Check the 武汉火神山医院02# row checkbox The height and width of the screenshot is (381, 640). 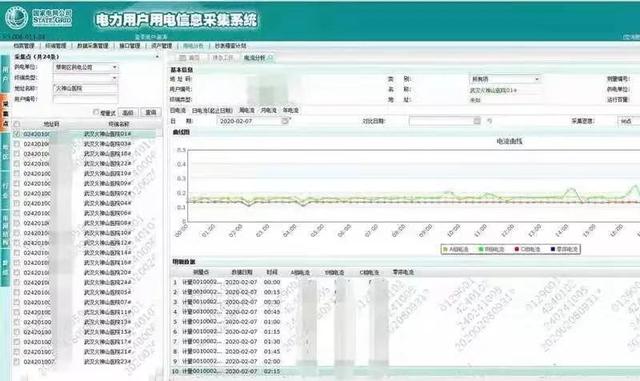point(17,193)
